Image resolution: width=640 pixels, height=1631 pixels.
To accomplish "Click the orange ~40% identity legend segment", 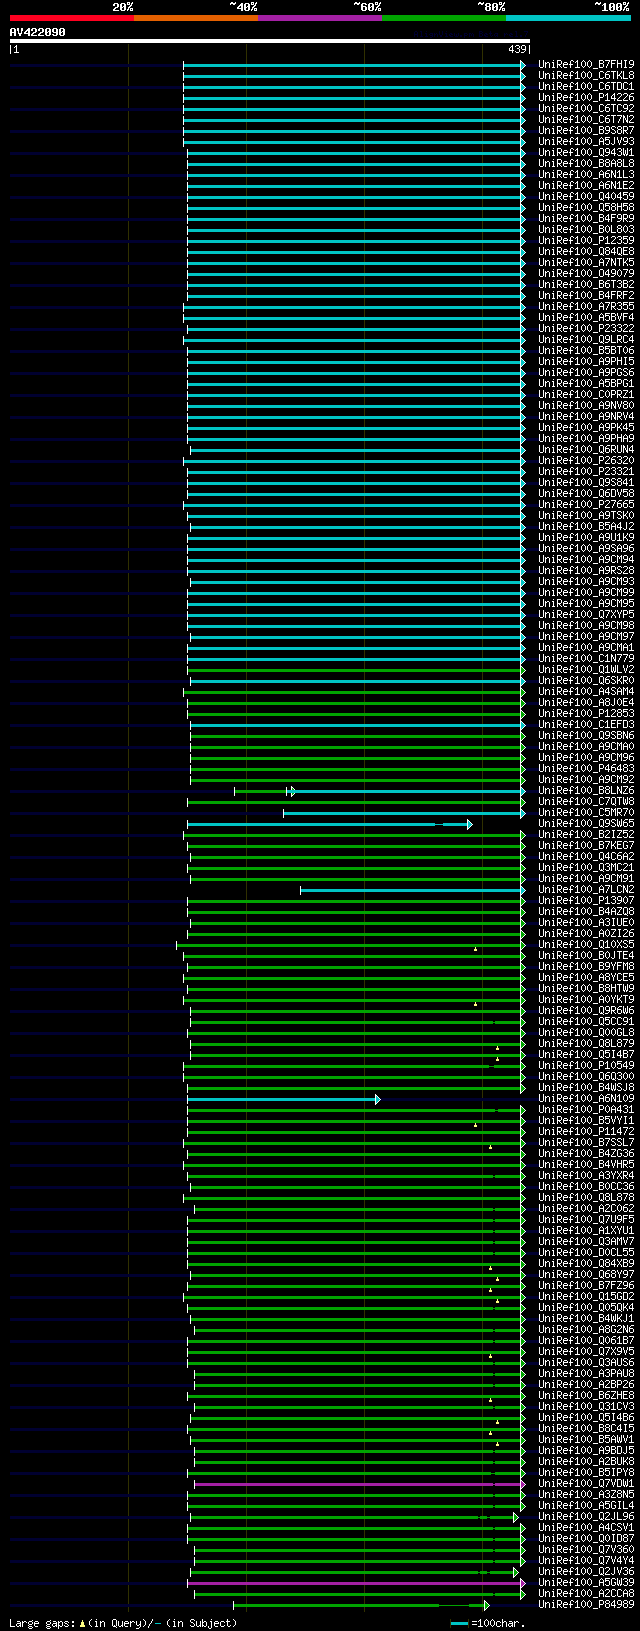I will point(195,18).
